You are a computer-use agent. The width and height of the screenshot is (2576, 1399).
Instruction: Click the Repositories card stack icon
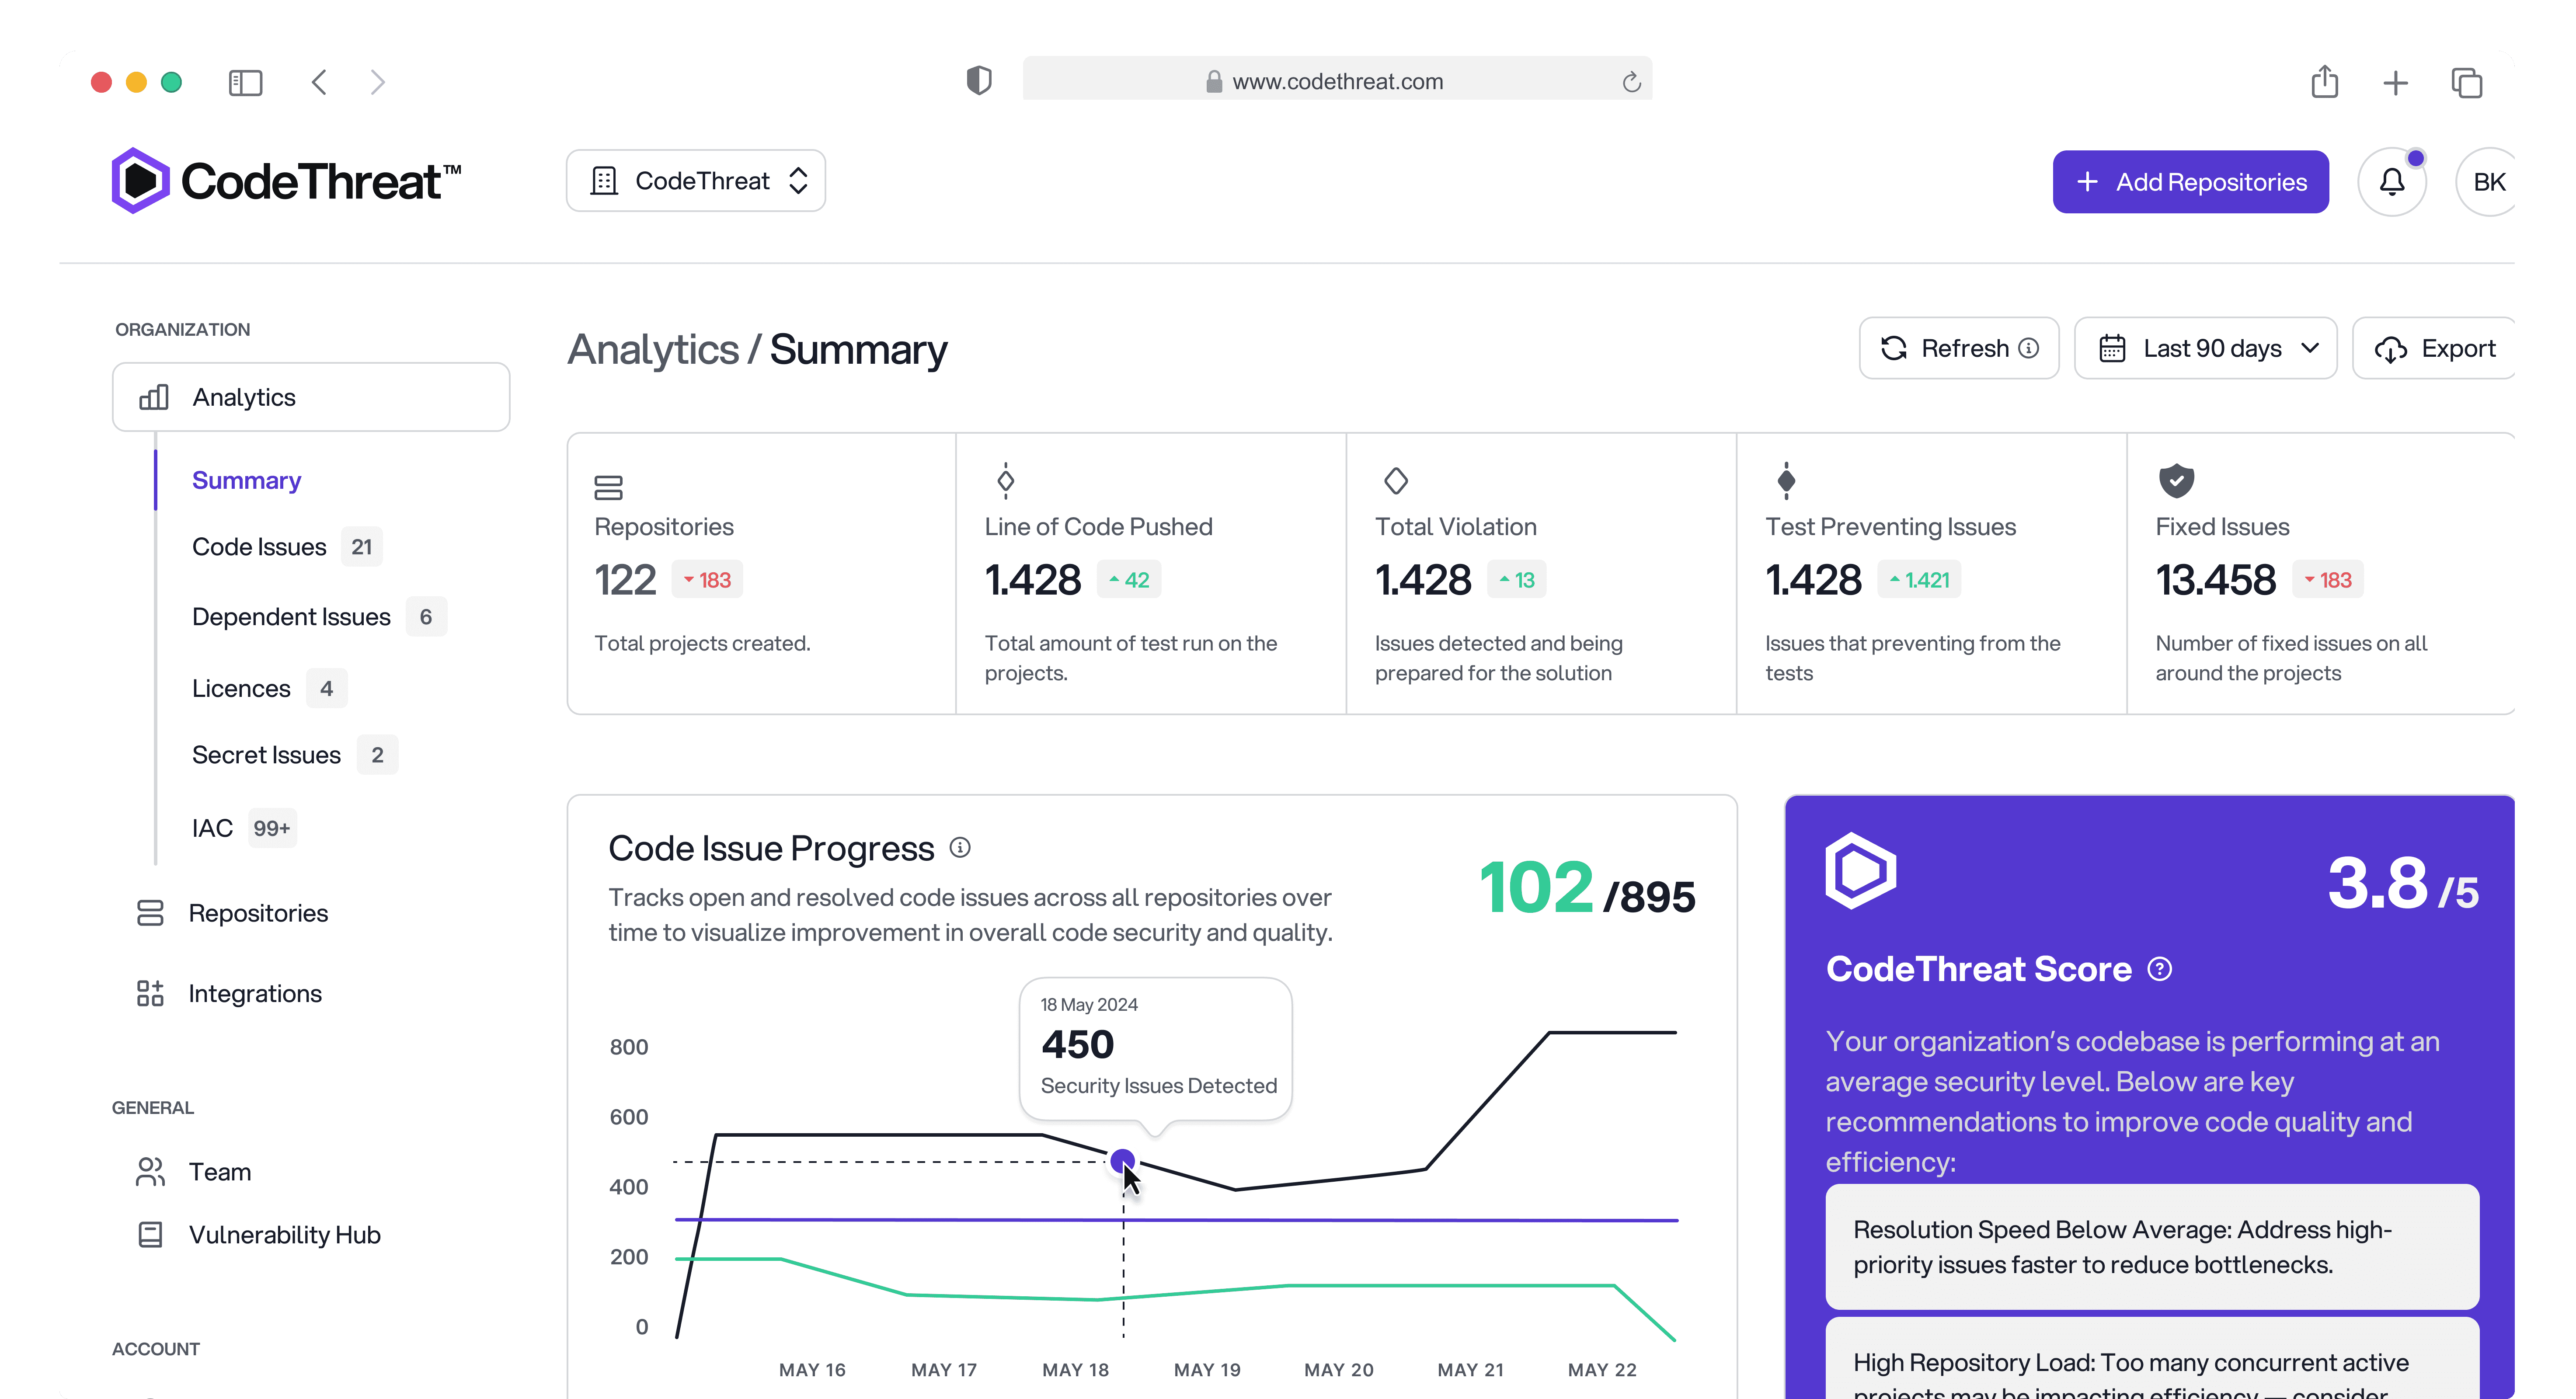click(608, 487)
